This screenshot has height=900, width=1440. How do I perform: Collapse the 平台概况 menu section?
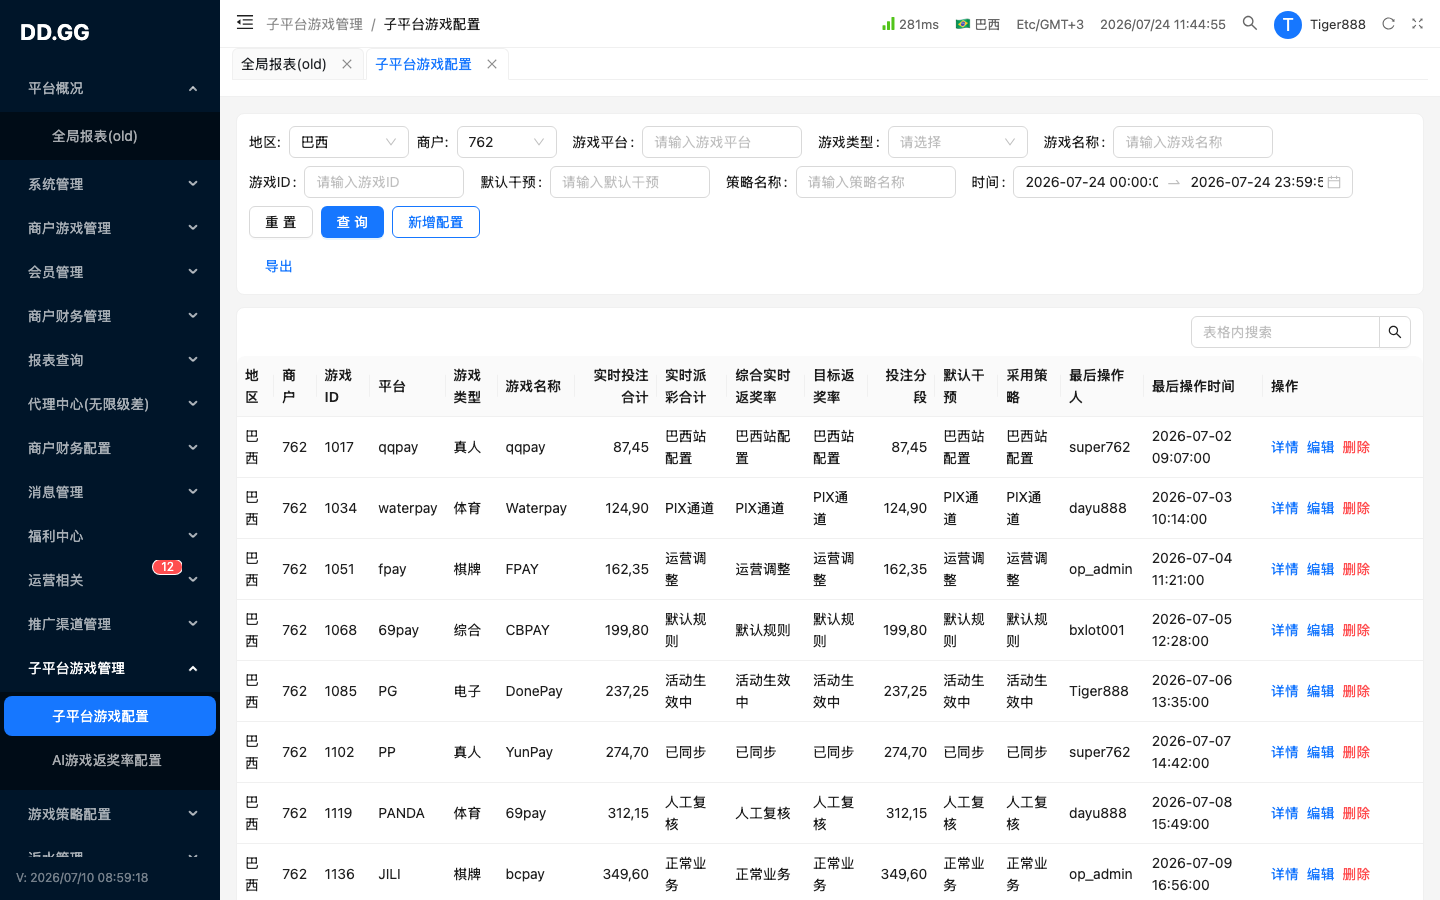coord(110,88)
